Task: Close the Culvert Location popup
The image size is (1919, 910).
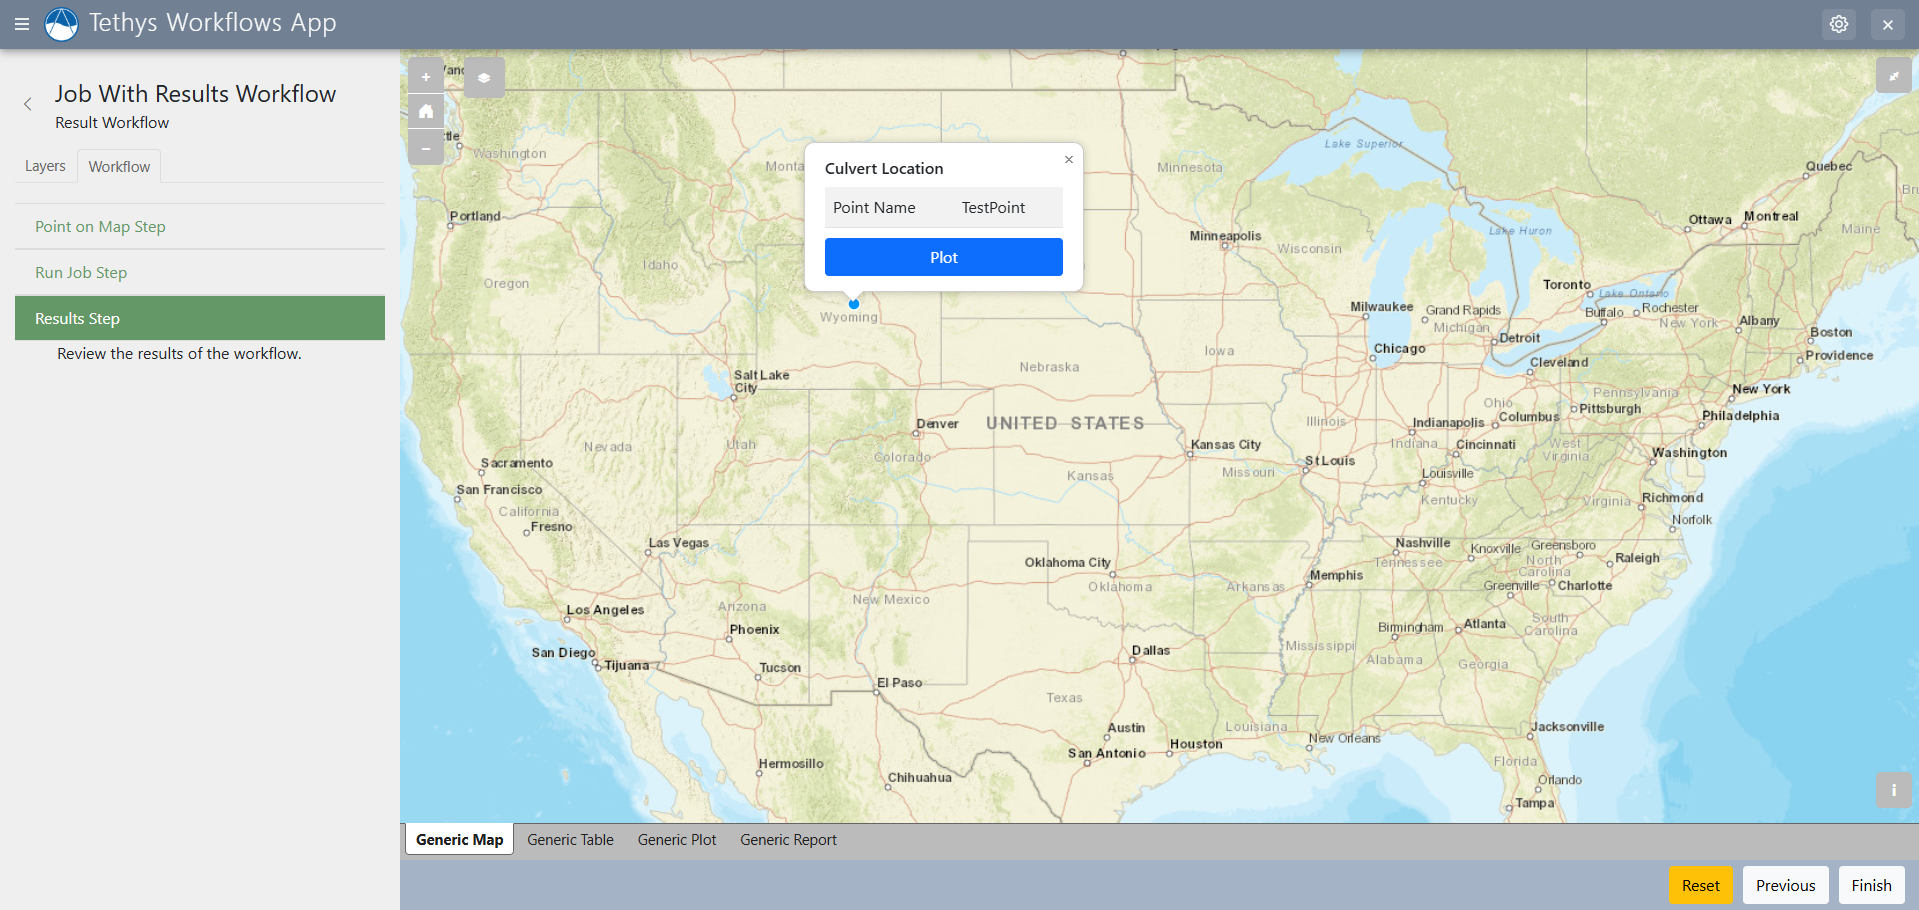Action: (1068, 159)
